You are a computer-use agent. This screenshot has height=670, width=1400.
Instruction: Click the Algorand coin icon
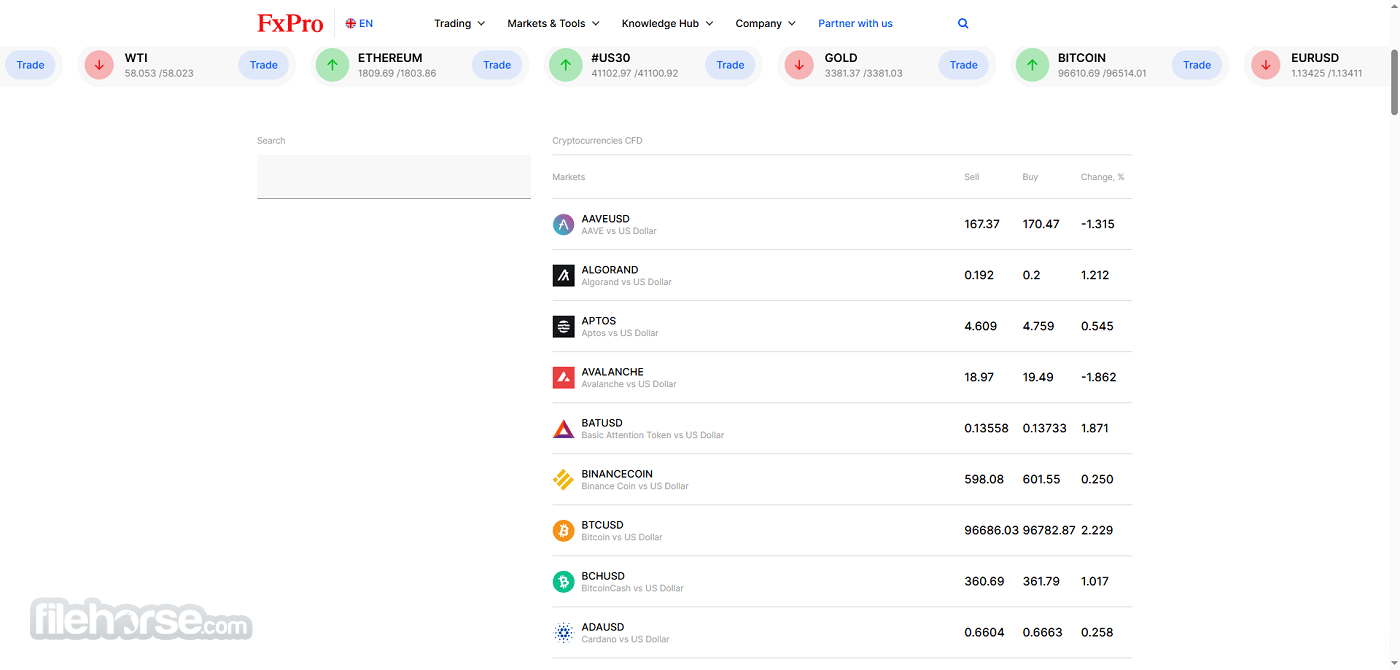(x=563, y=275)
